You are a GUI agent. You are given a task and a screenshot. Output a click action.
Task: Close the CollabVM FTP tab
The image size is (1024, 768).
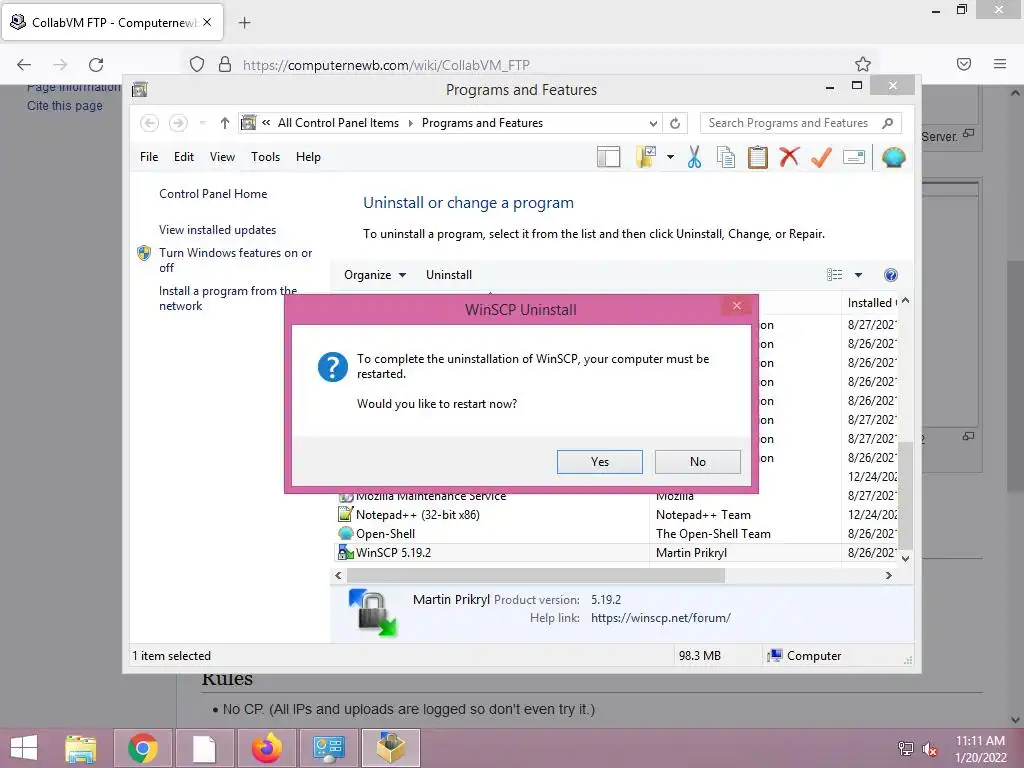(207, 22)
